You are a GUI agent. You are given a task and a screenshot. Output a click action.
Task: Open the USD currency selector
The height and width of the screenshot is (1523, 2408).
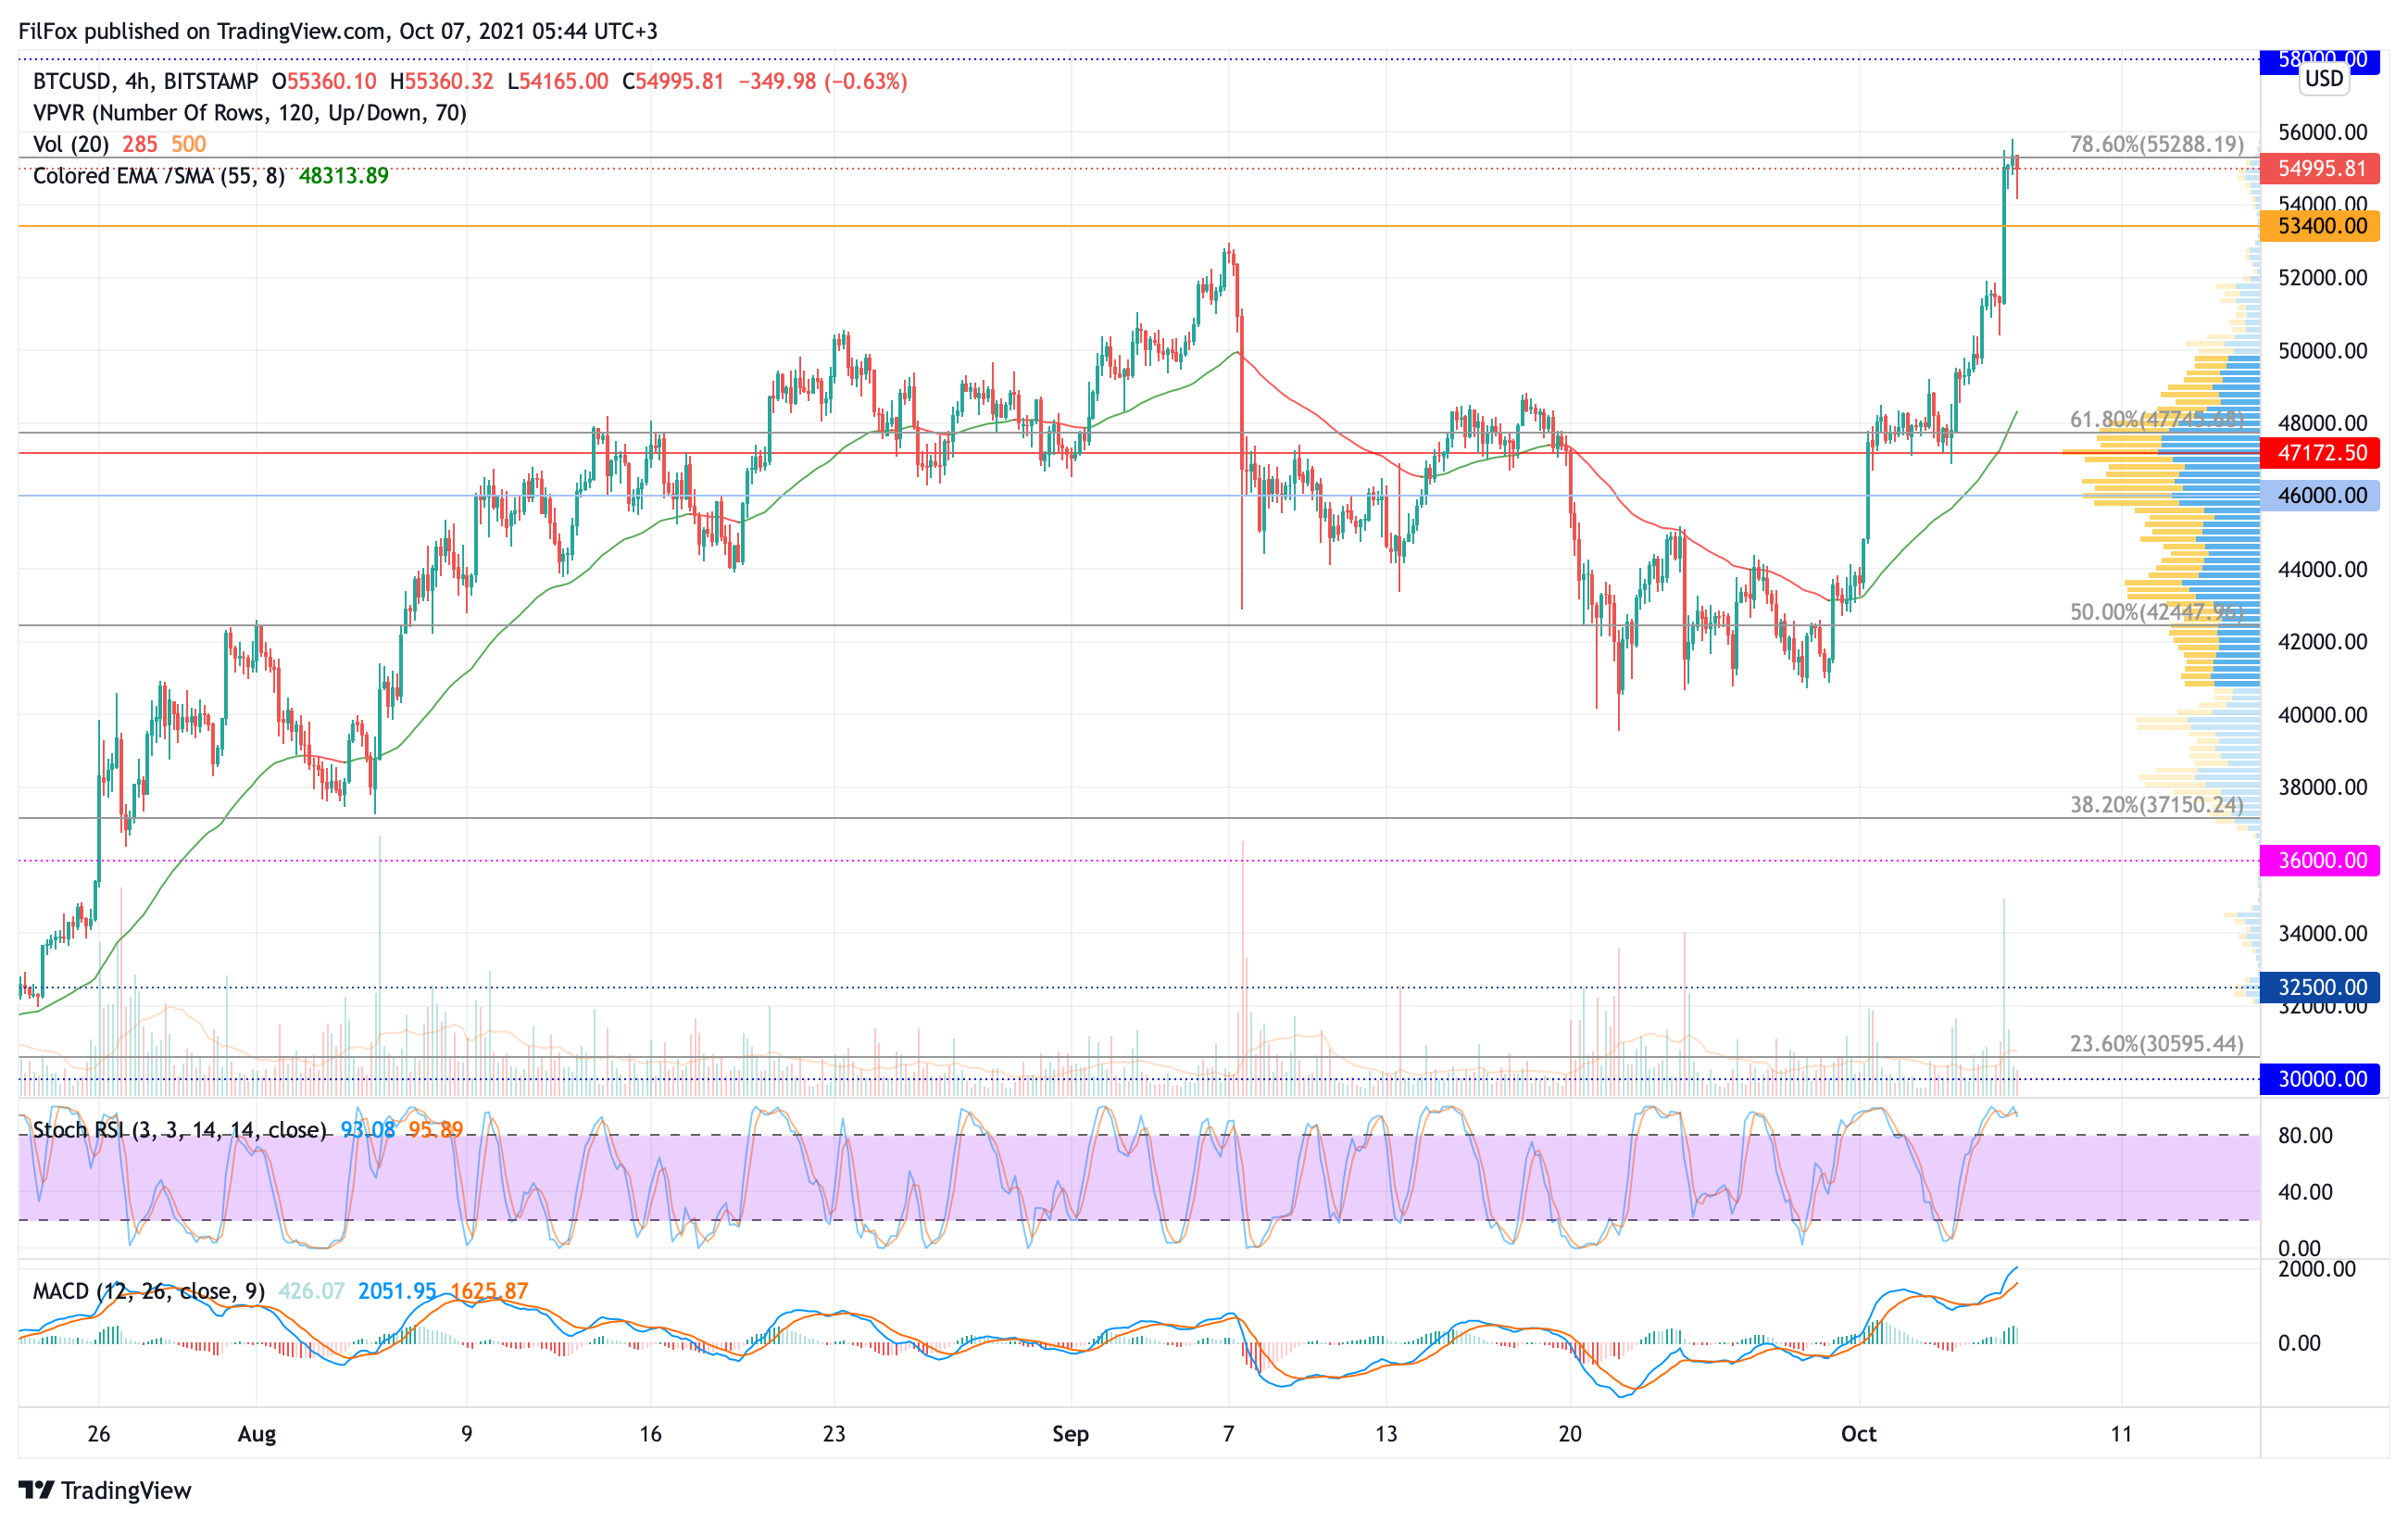pos(2324,78)
